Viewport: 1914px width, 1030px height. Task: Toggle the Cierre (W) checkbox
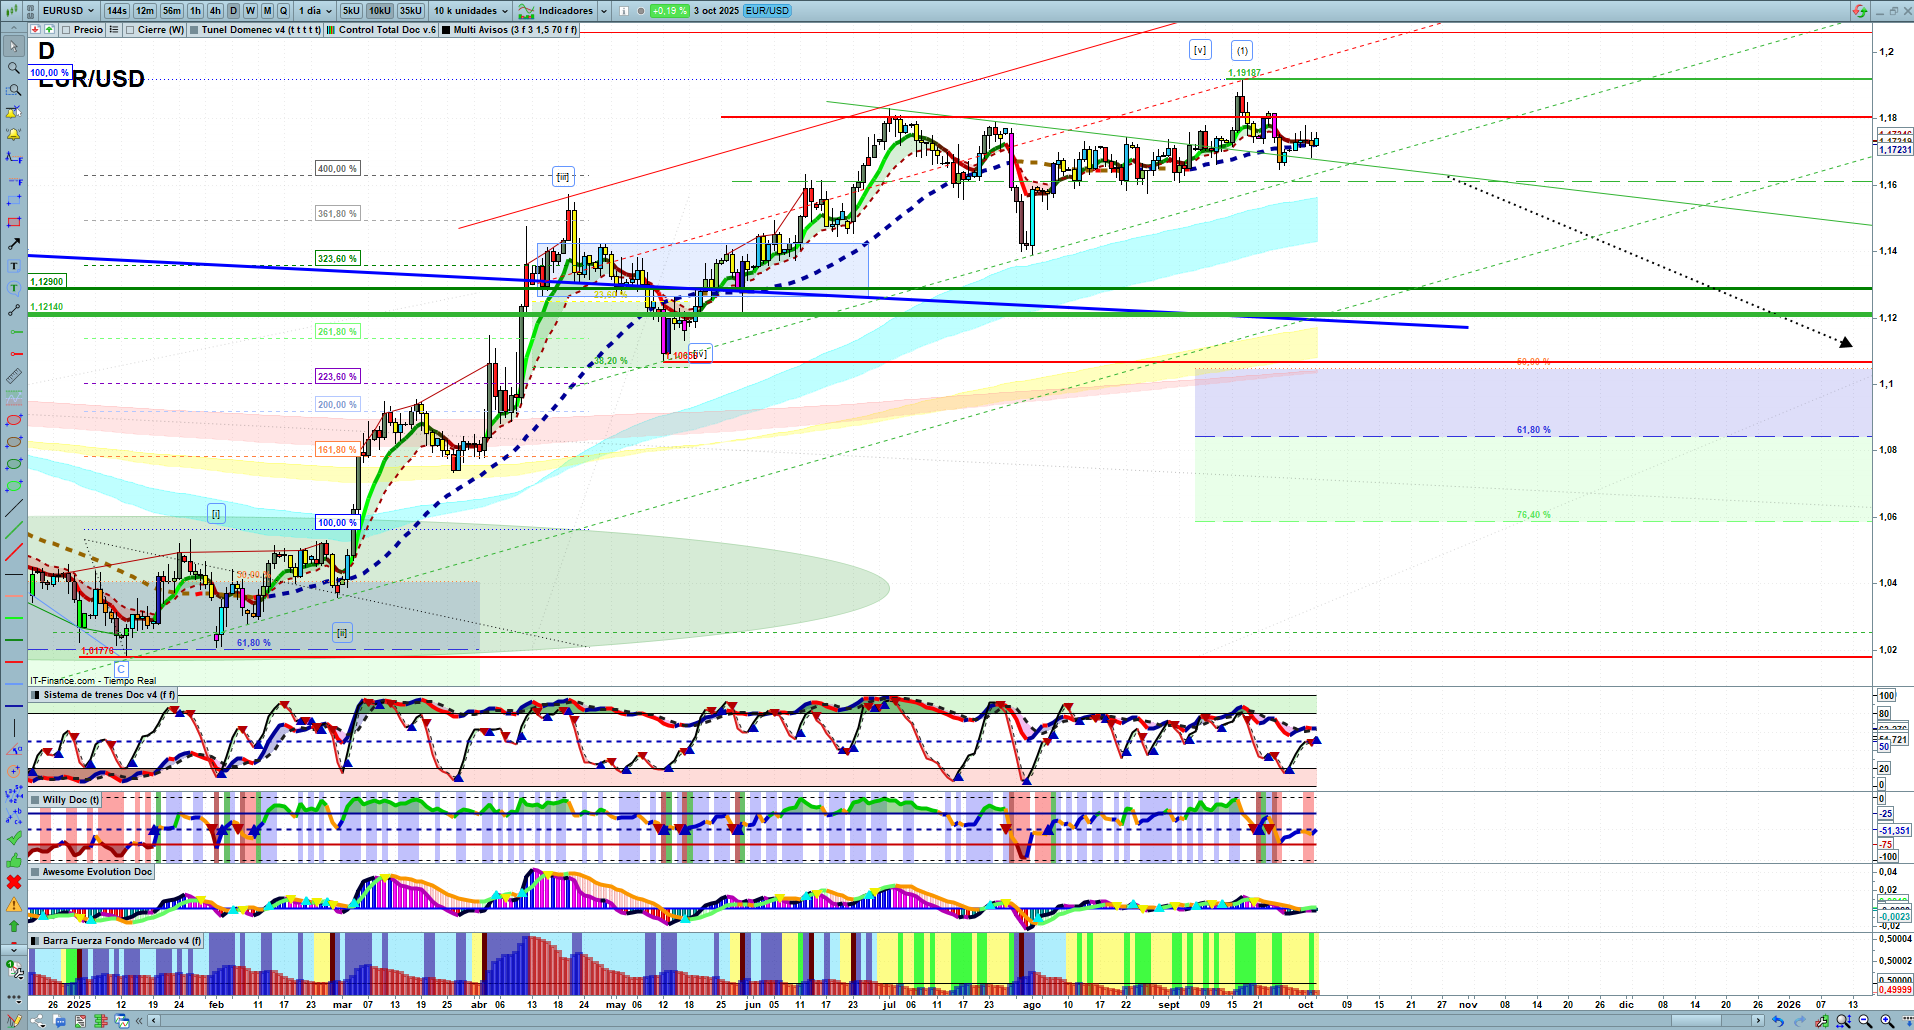[130, 30]
